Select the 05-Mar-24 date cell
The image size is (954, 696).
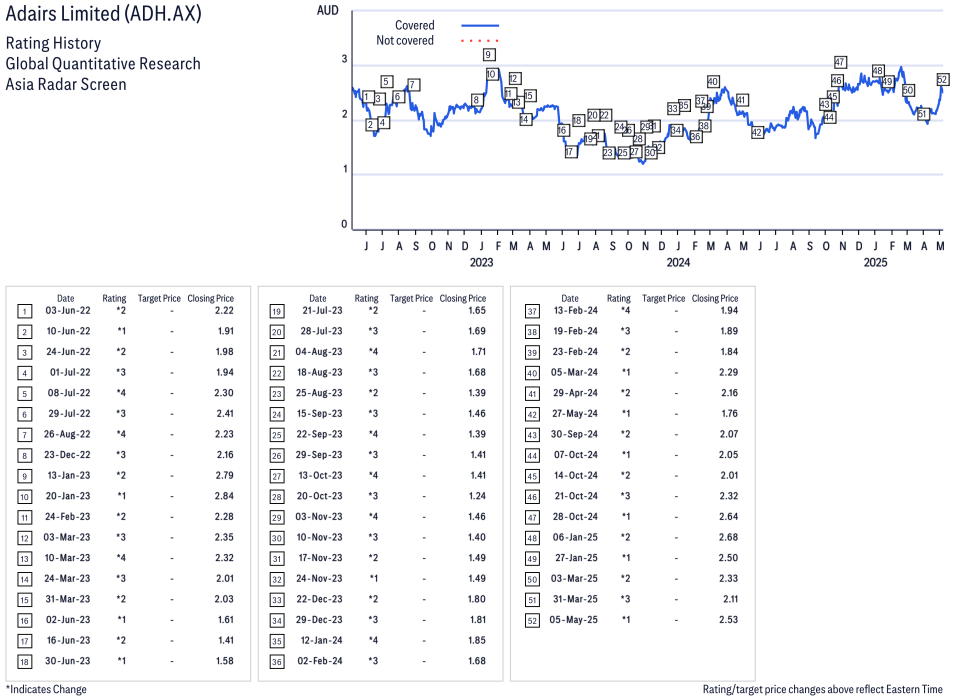[x=574, y=372]
